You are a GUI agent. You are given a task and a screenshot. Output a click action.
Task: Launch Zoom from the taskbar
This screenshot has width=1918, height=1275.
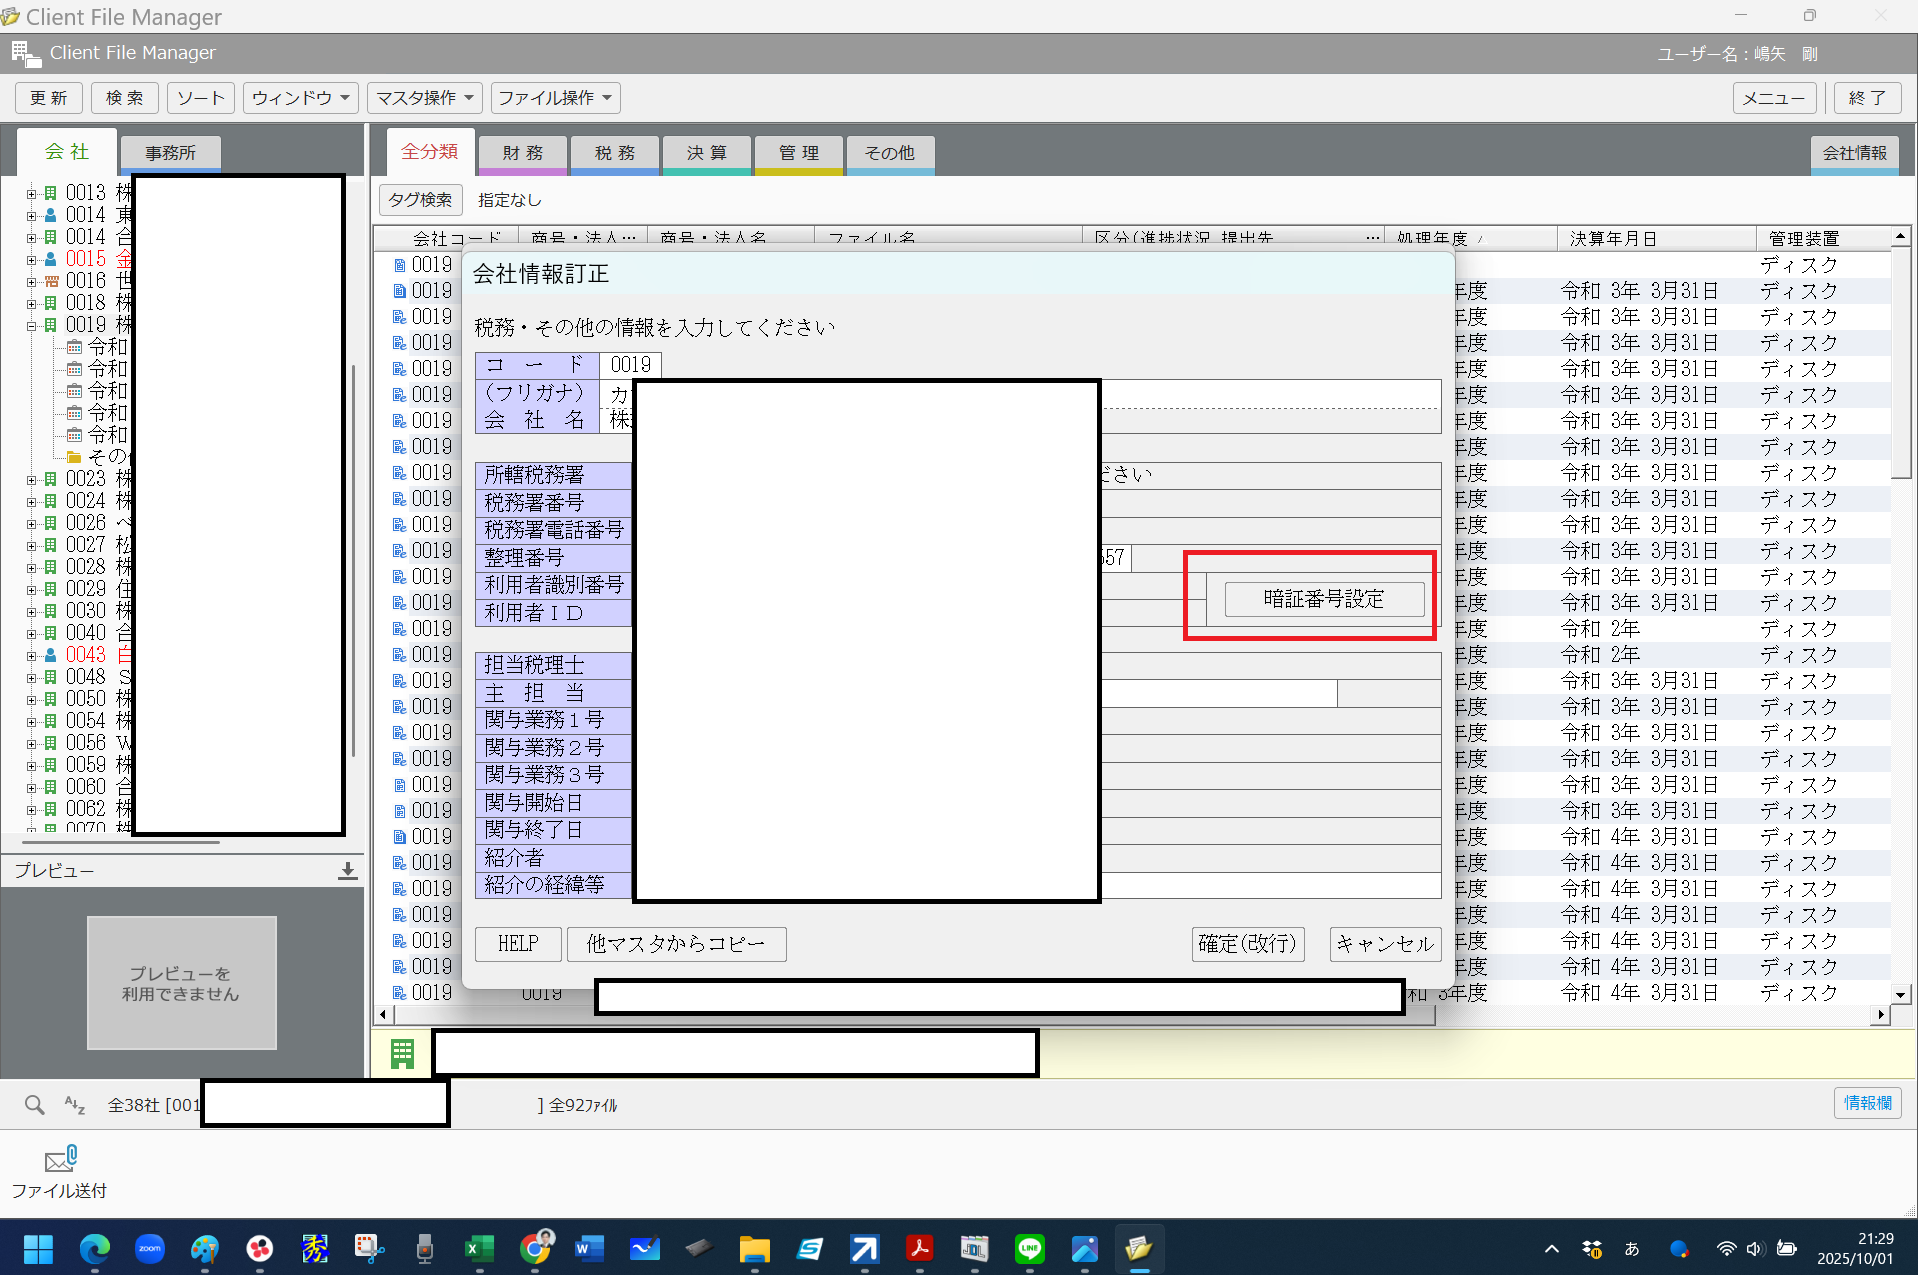coord(150,1249)
